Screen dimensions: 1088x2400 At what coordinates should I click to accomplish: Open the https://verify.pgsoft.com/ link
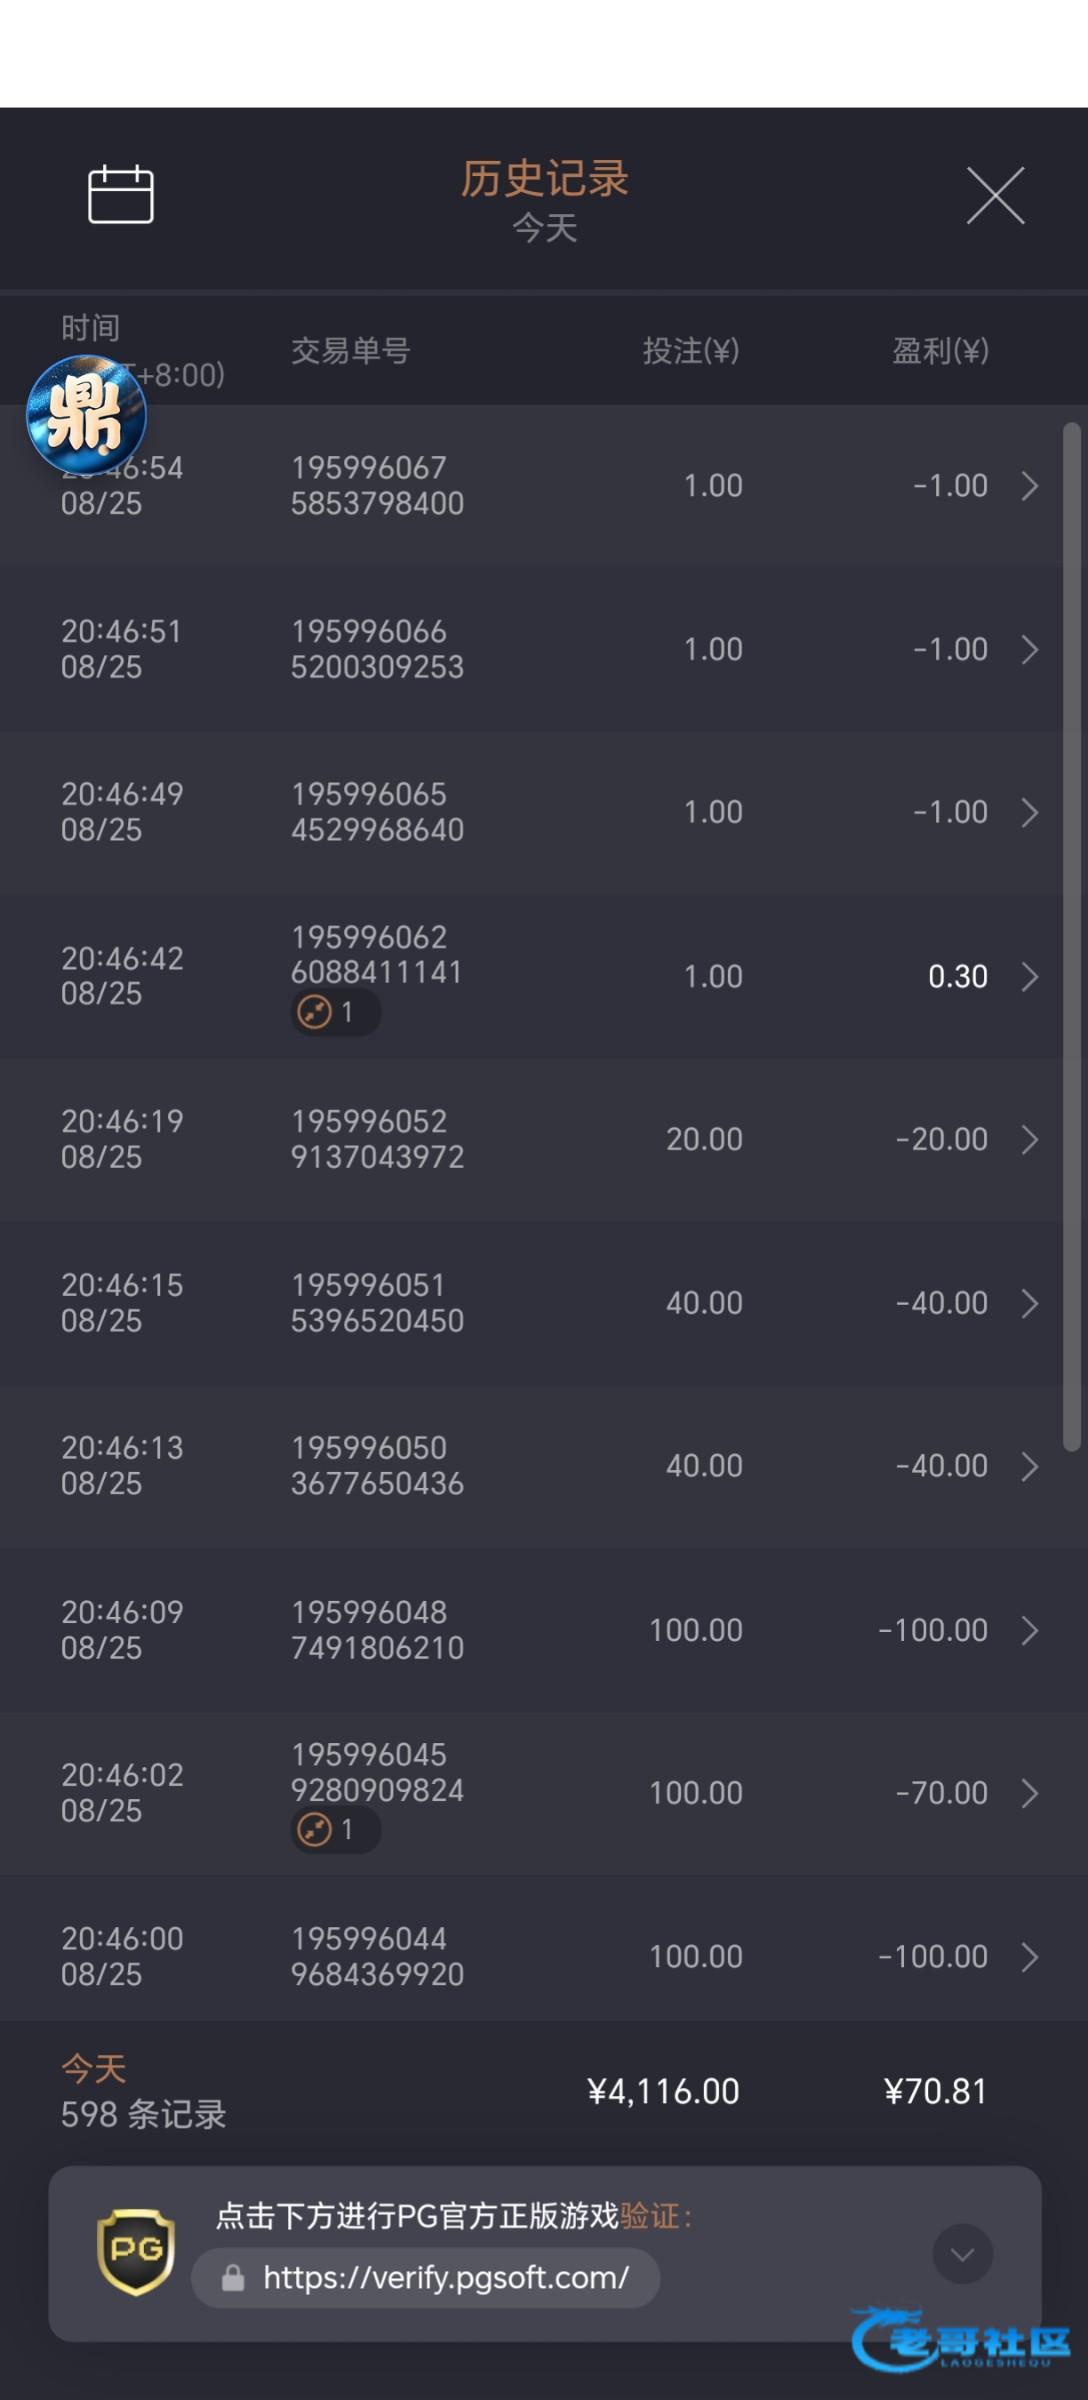point(446,2278)
